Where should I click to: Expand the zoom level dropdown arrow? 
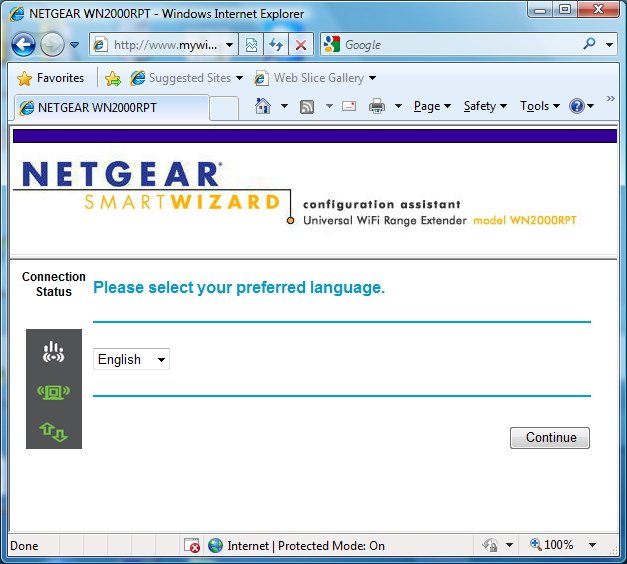593,545
